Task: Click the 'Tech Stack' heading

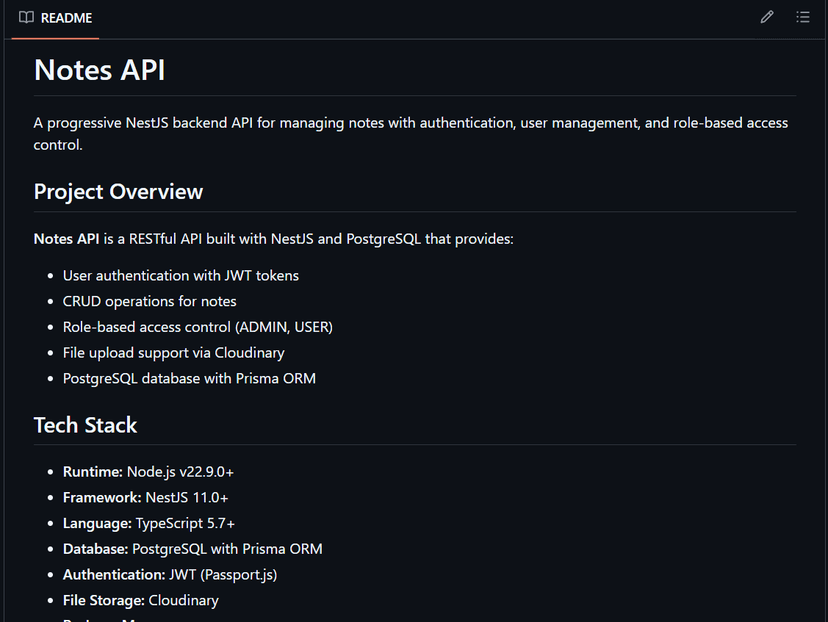Action: click(x=86, y=425)
